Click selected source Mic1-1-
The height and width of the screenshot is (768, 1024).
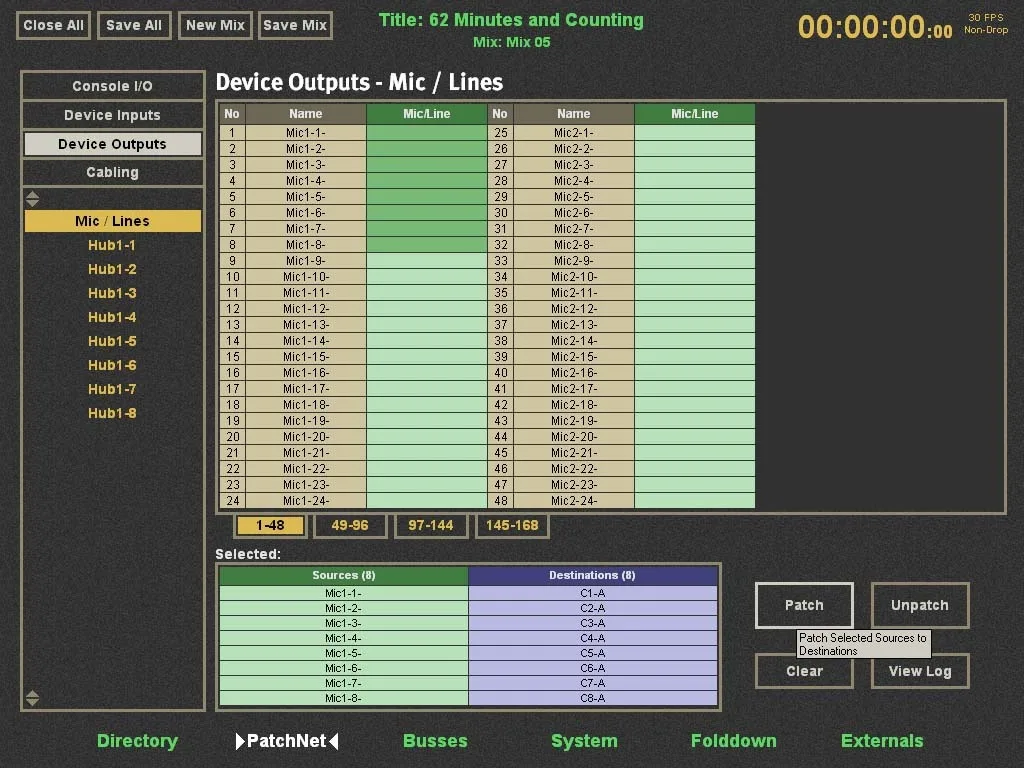(344, 593)
